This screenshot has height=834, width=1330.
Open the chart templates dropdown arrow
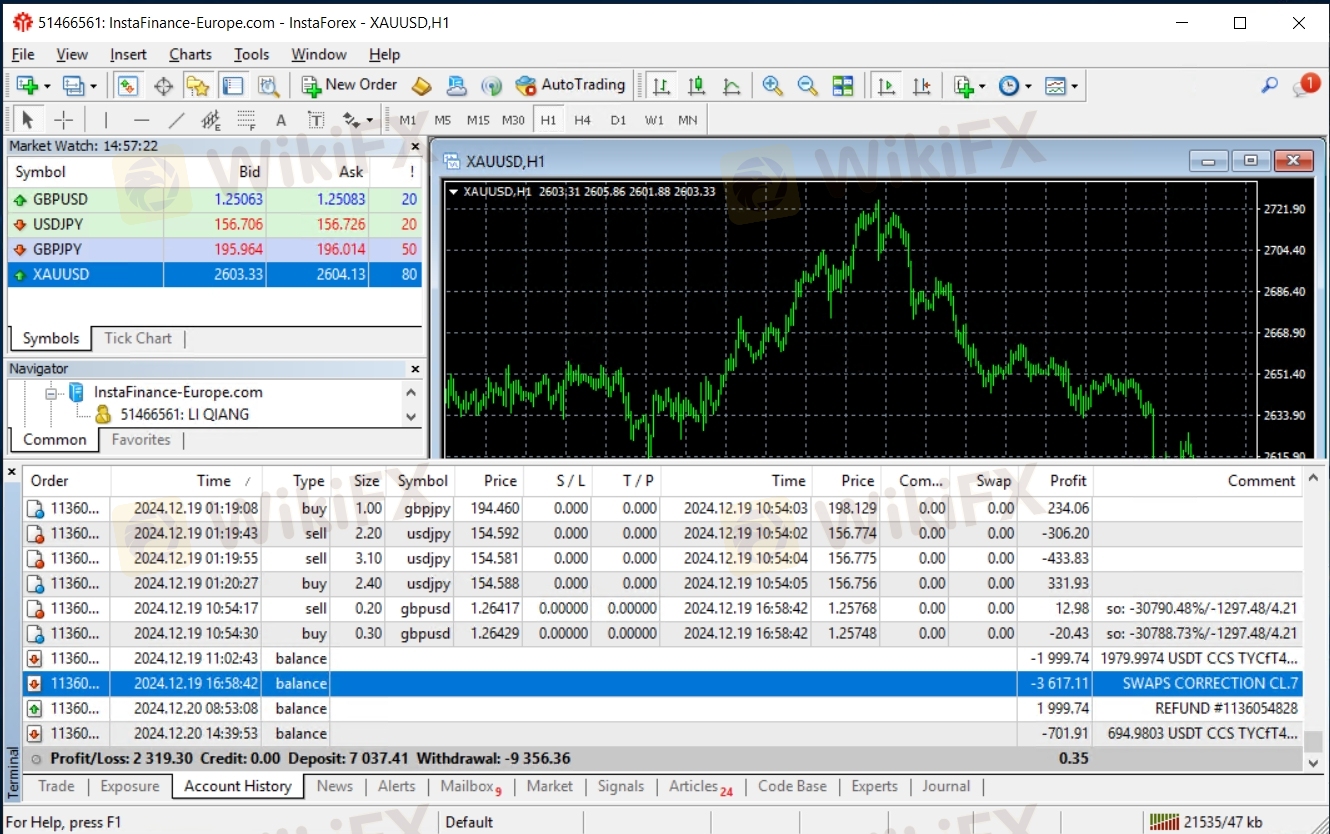(x=1075, y=87)
